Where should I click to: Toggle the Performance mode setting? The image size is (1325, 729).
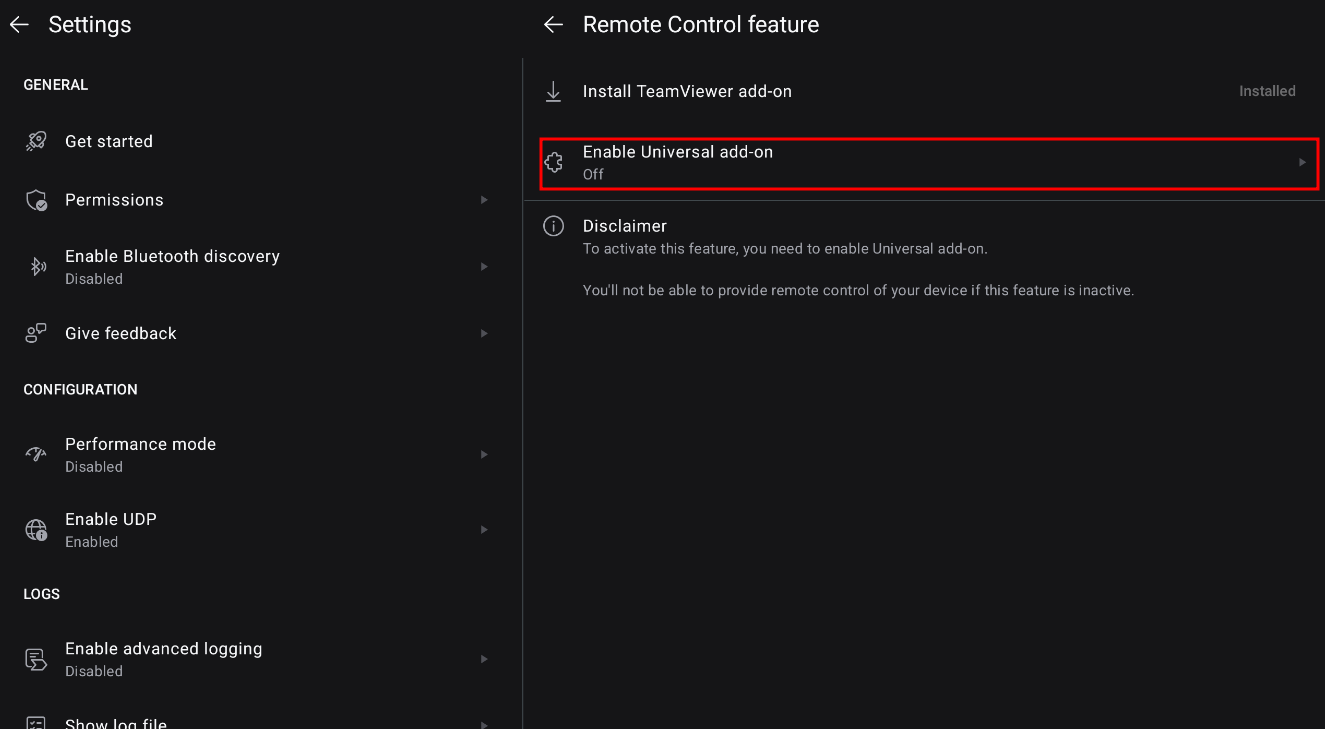(x=140, y=454)
